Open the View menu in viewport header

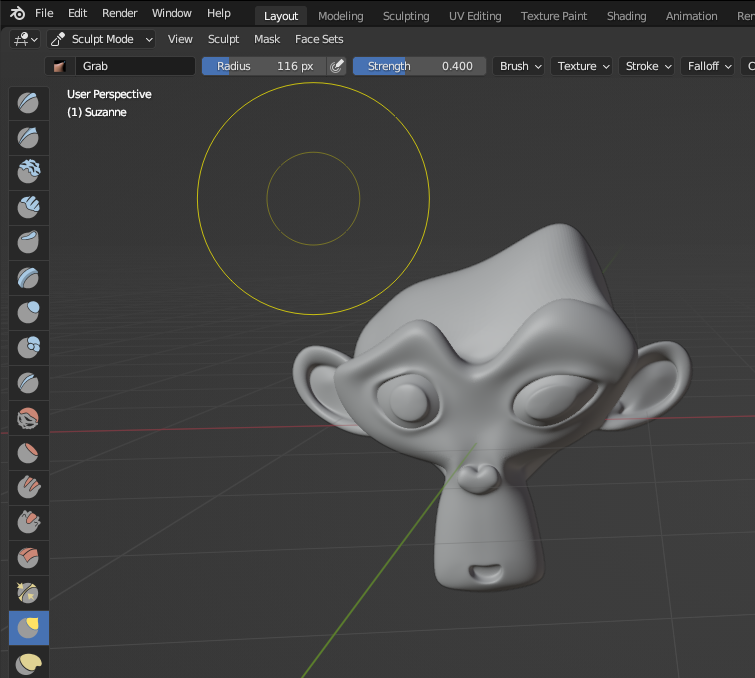coord(180,39)
